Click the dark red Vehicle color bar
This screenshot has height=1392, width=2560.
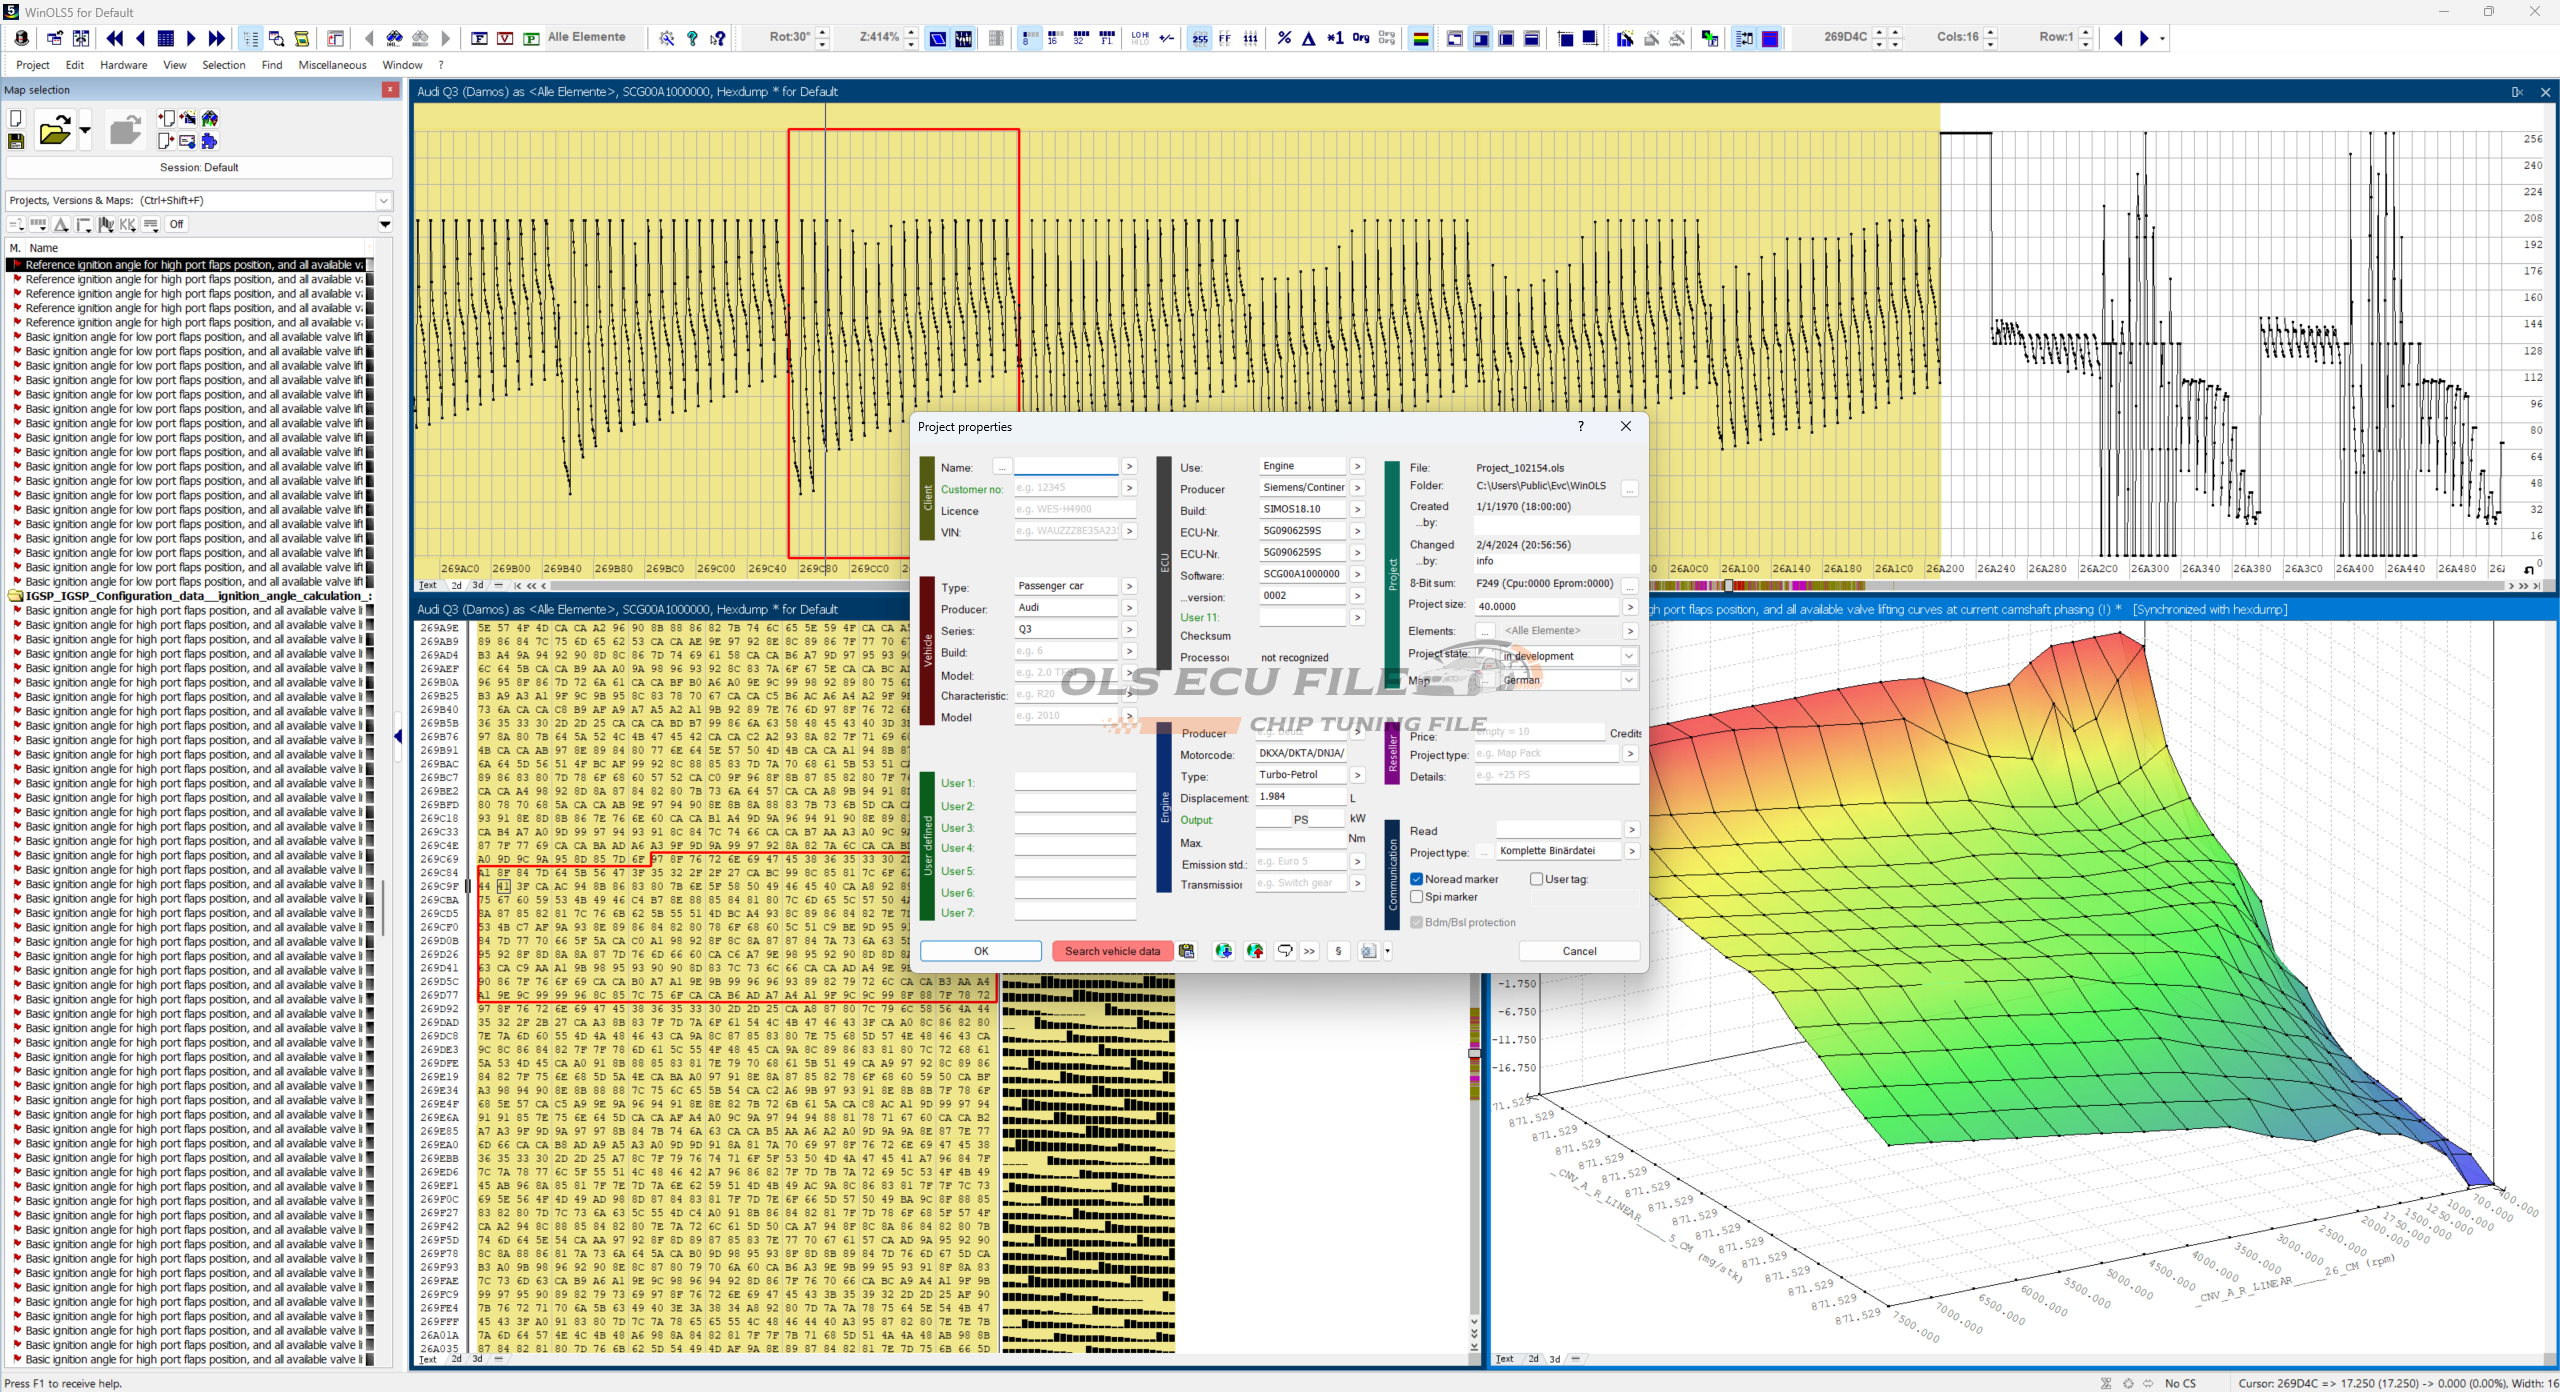(x=927, y=651)
